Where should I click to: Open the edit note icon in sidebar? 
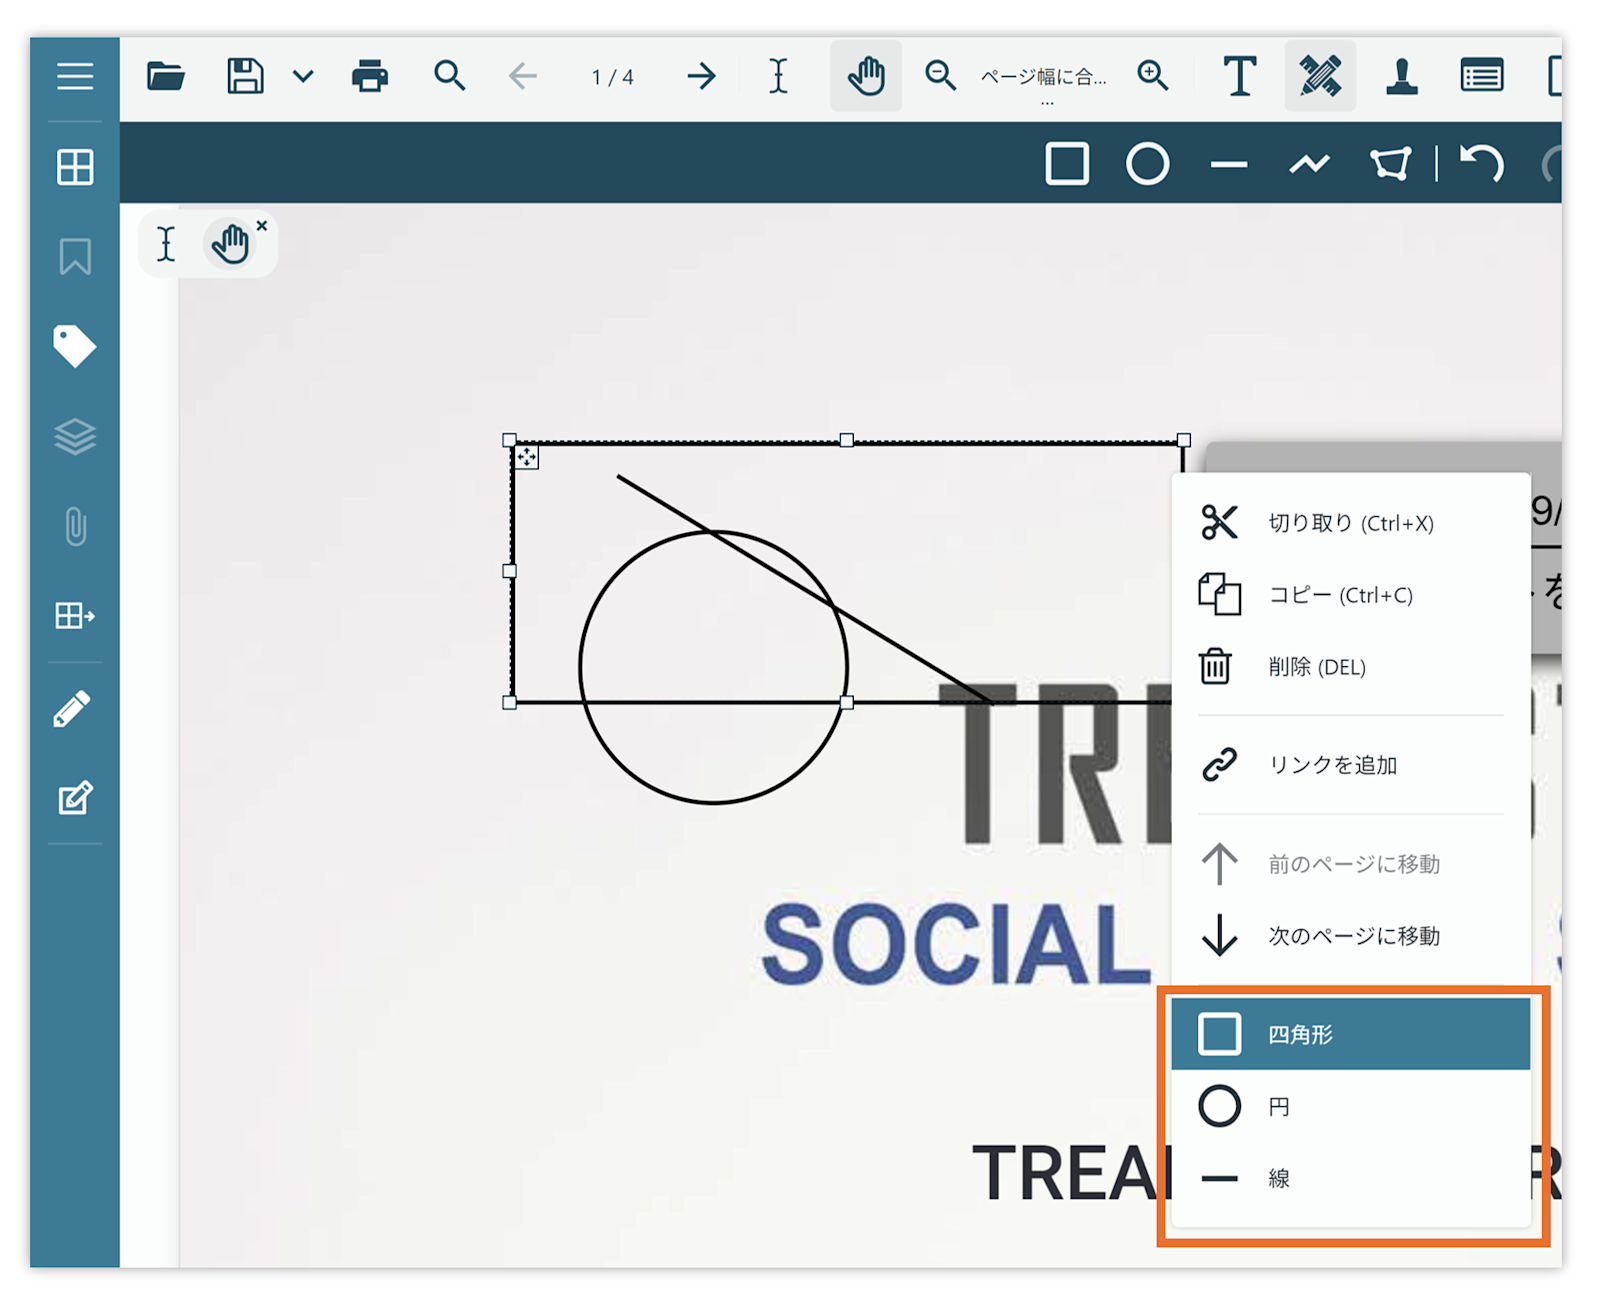click(x=75, y=797)
